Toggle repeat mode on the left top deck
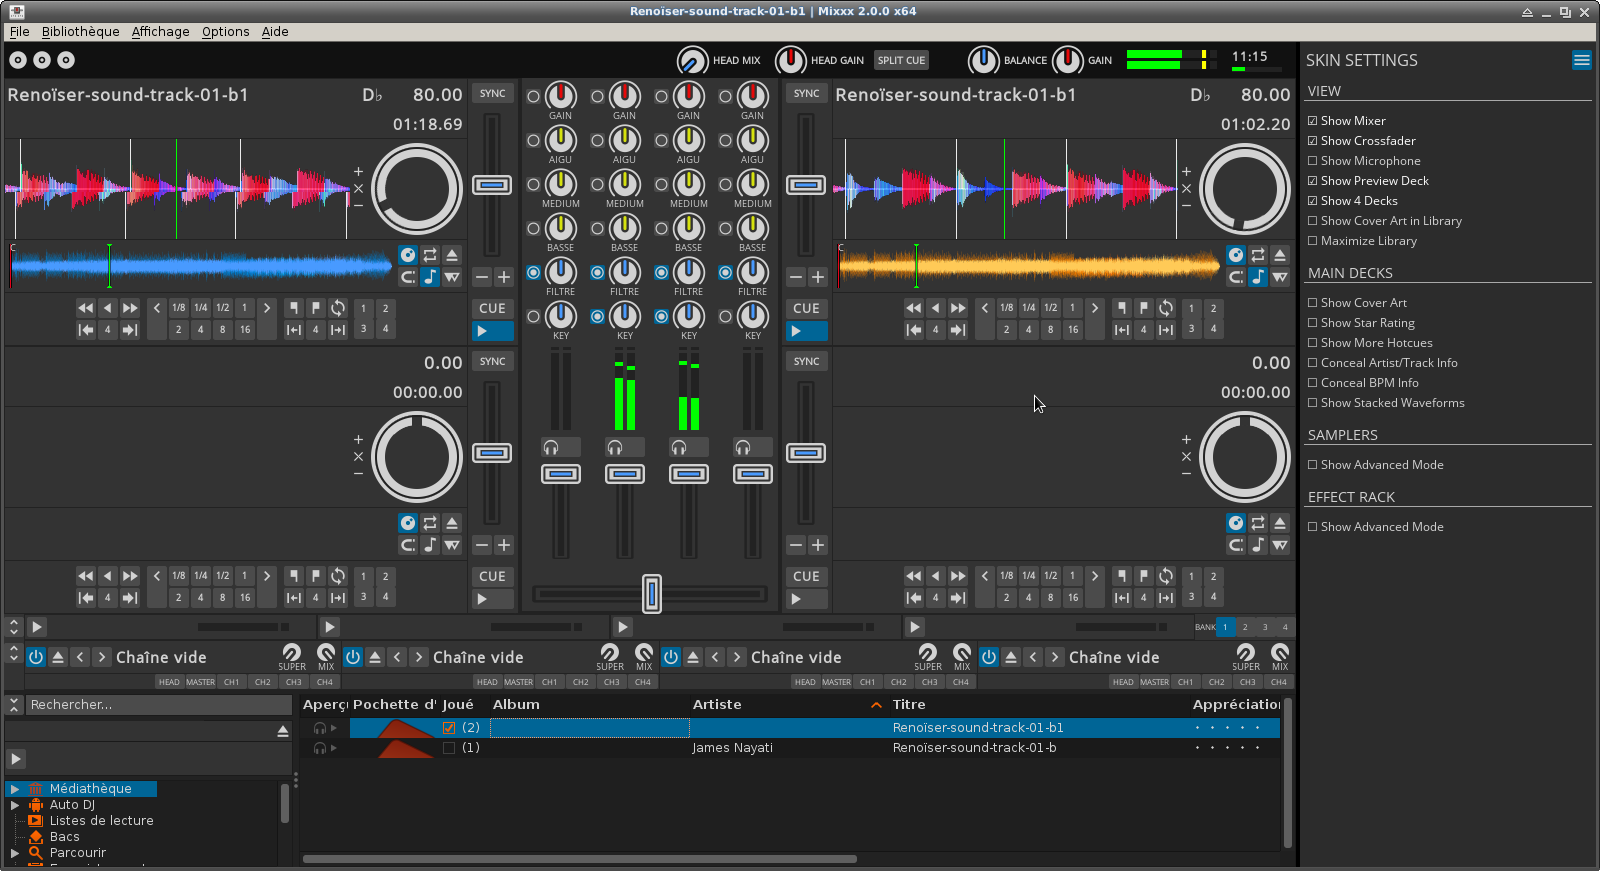This screenshot has width=1600, height=871. click(430, 255)
